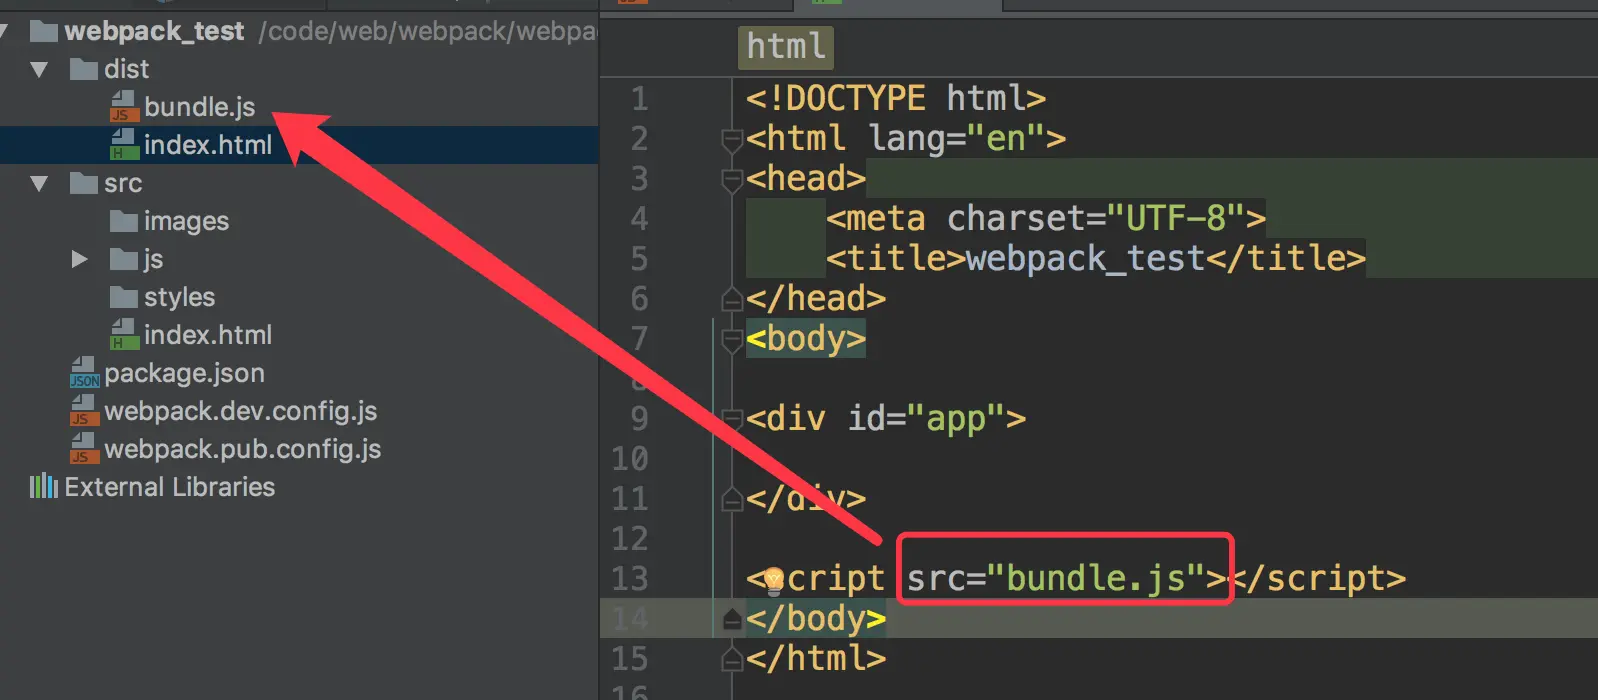This screenshot has width=1598, height=700.
Task: Select External Libraries node
Action: 169,487
